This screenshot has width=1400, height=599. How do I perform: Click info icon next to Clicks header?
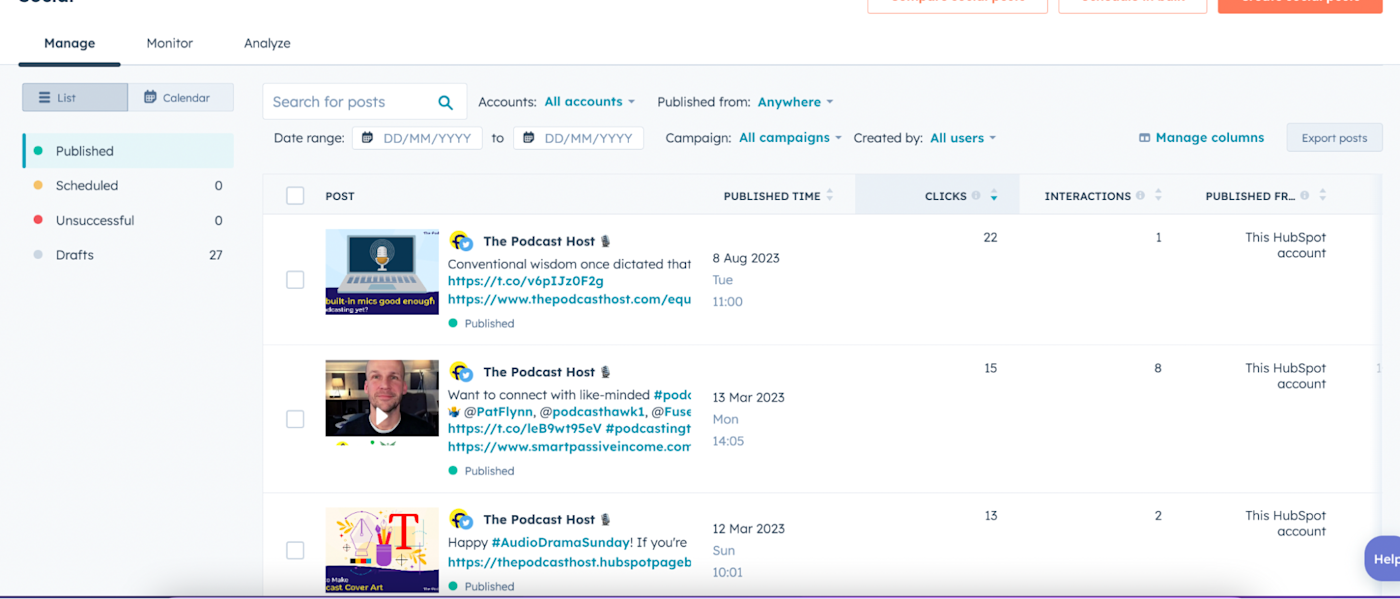[x=976, y=196]
